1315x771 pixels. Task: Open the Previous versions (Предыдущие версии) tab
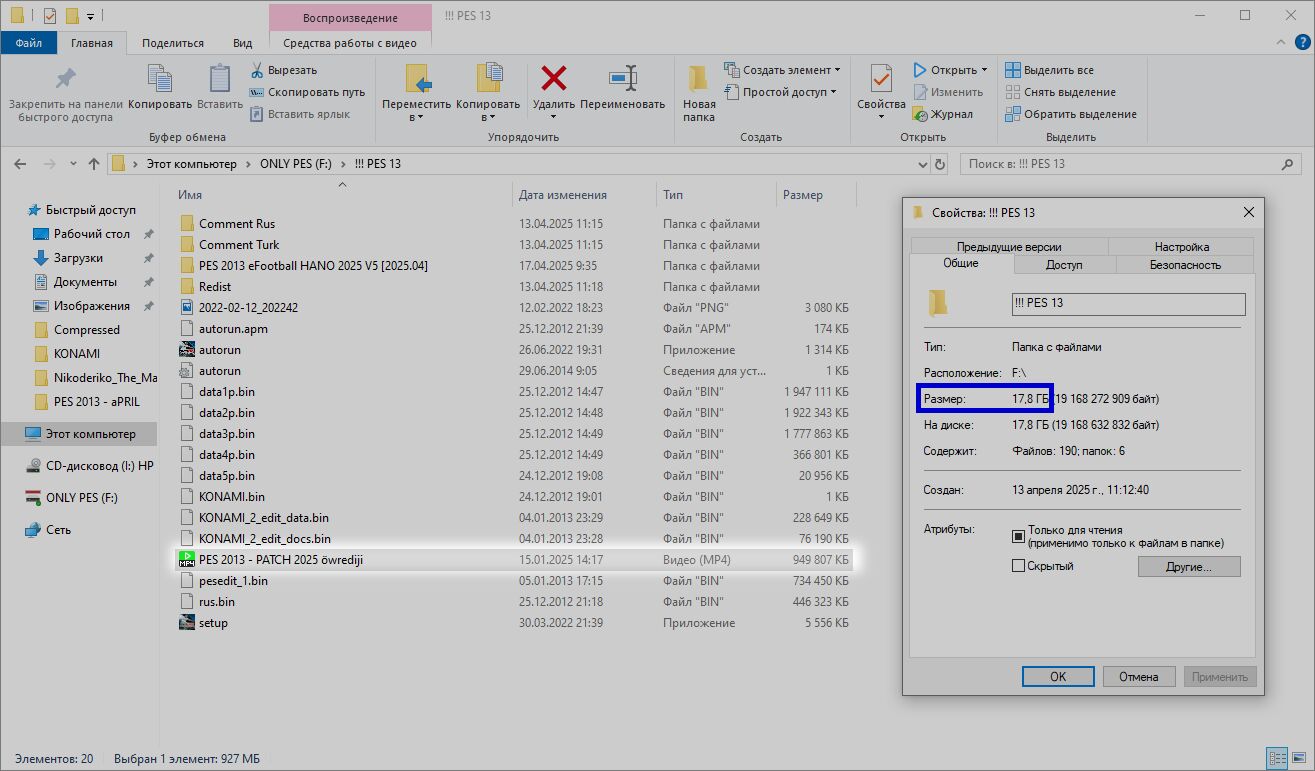(1009, 246)
